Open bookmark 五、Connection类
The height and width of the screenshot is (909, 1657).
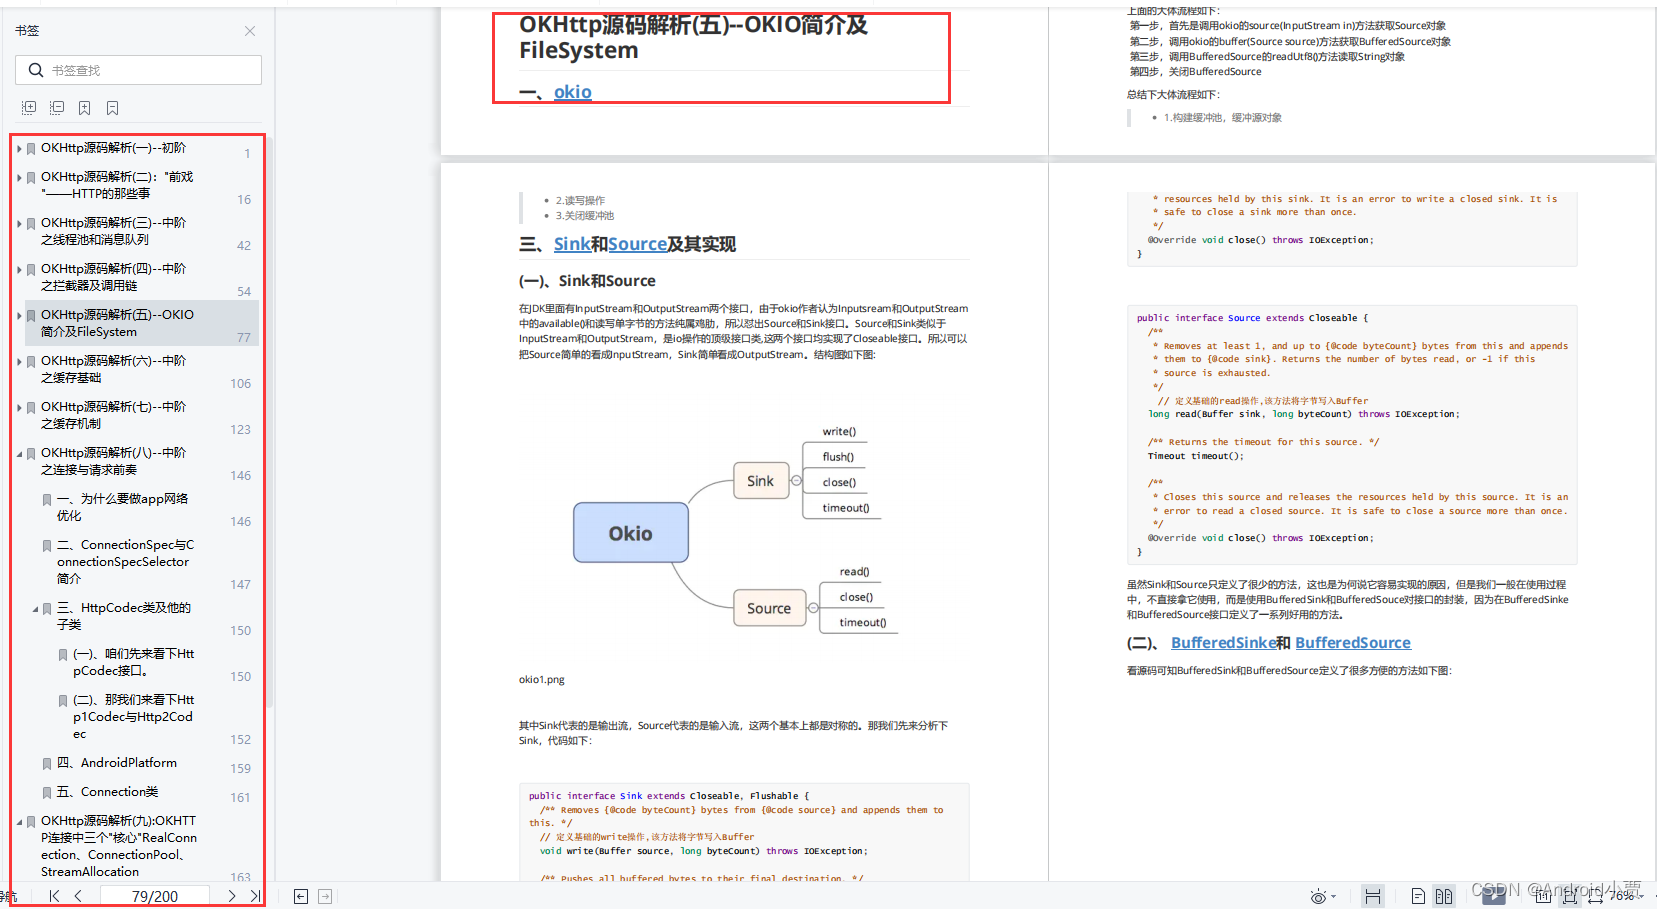[107, 792]
